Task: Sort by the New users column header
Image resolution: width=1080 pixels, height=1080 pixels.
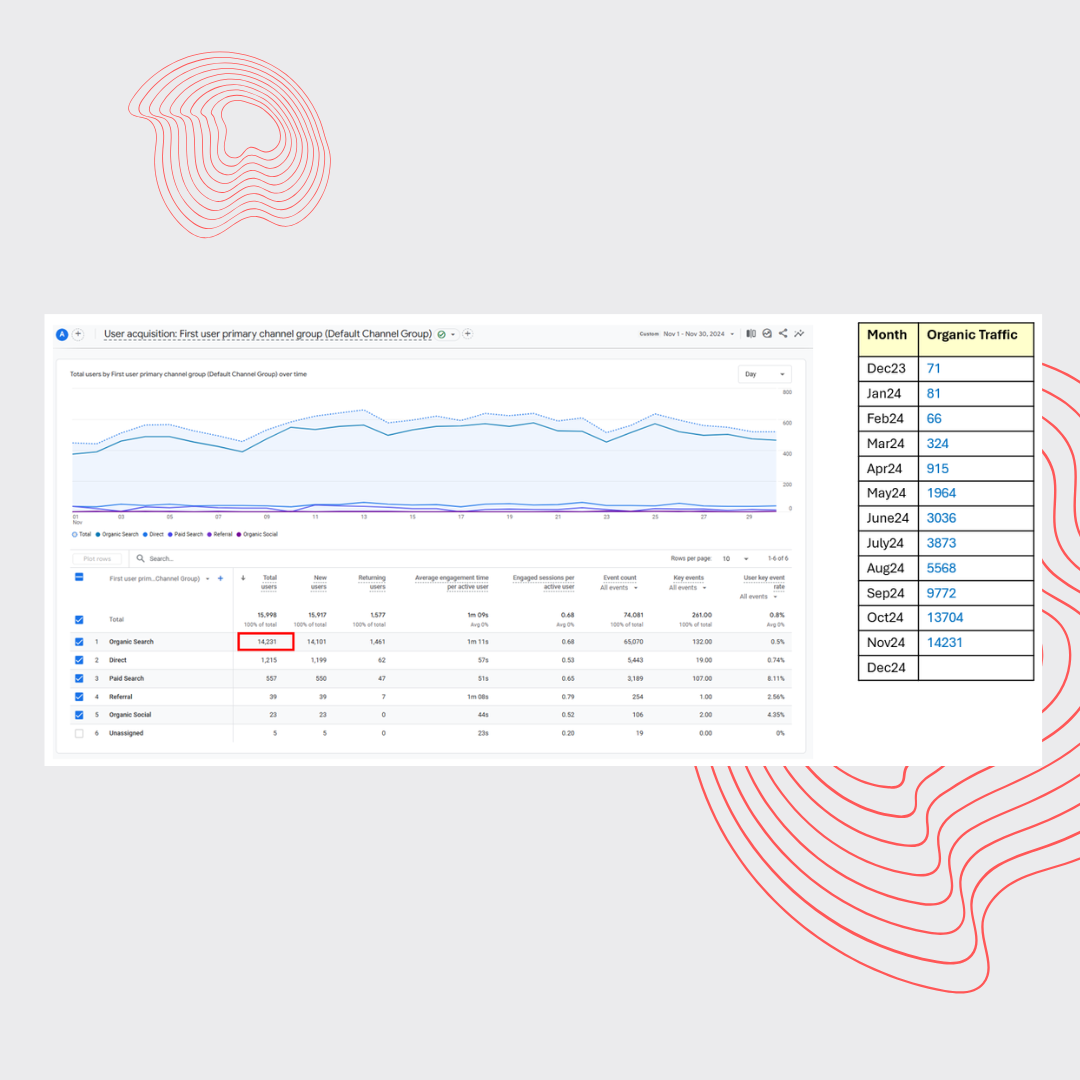Action: pos(318,582)
